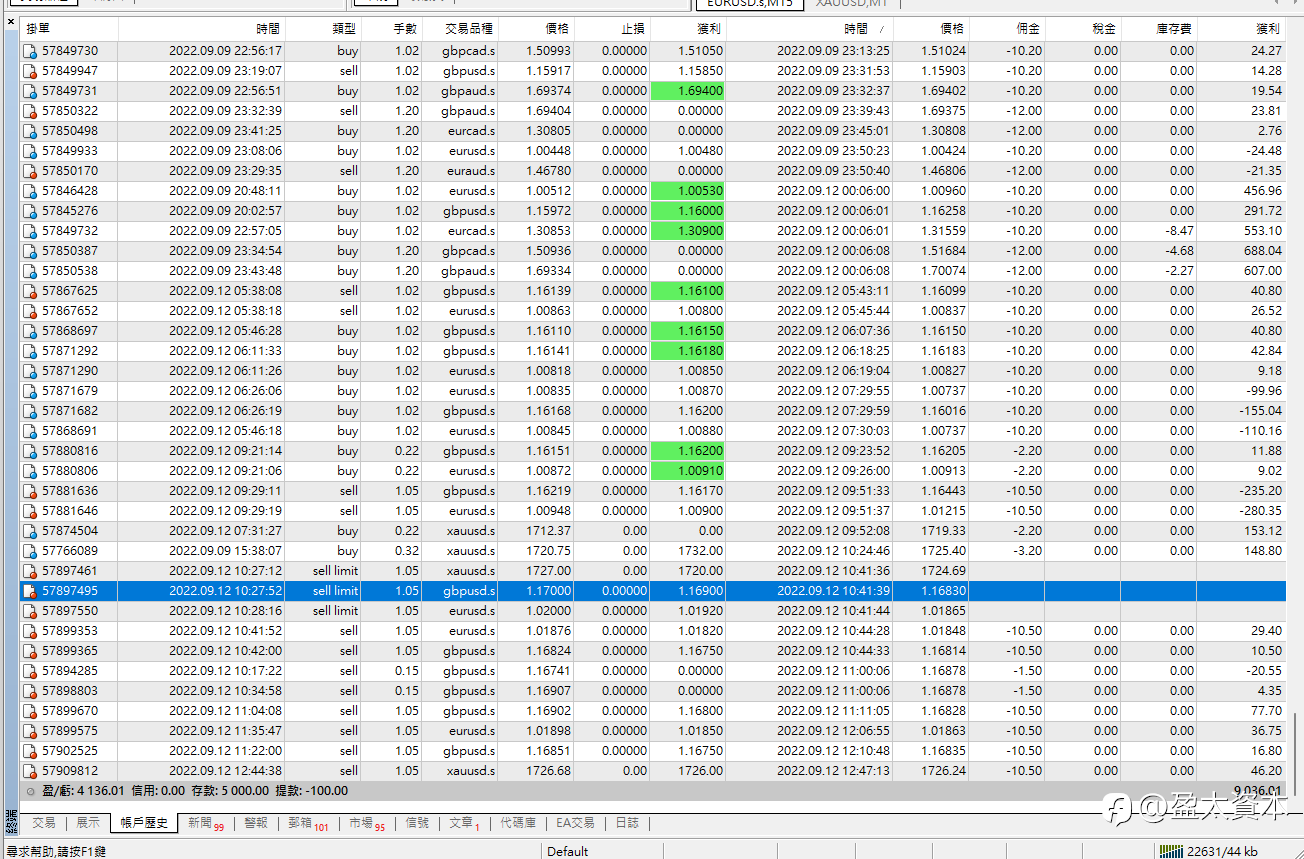Image resolution: width=1304 pixels, height=859 pixels.
Task: Sort by the 掛單 column header
Action: tap(39, 30)
